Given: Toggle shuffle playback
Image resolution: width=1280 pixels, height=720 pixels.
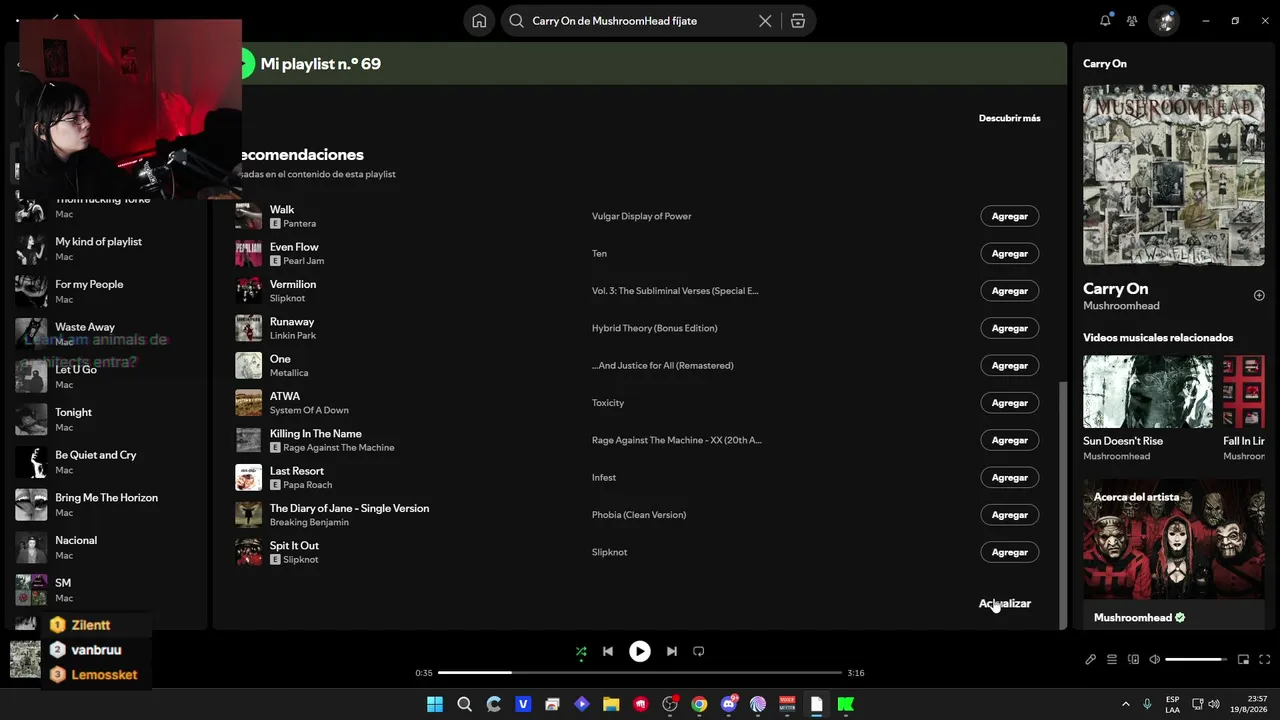Looking at the screenshot, I should (x=581, y=651).
